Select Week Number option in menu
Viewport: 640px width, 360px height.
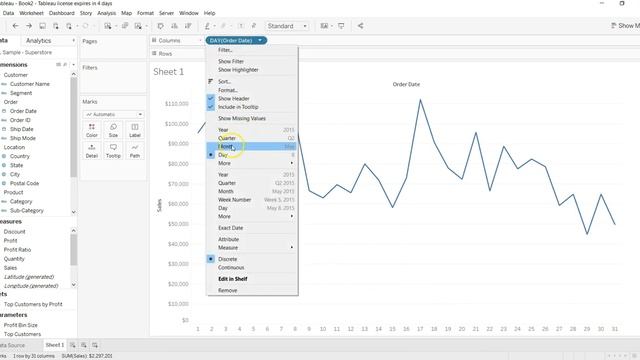[251, 200]
